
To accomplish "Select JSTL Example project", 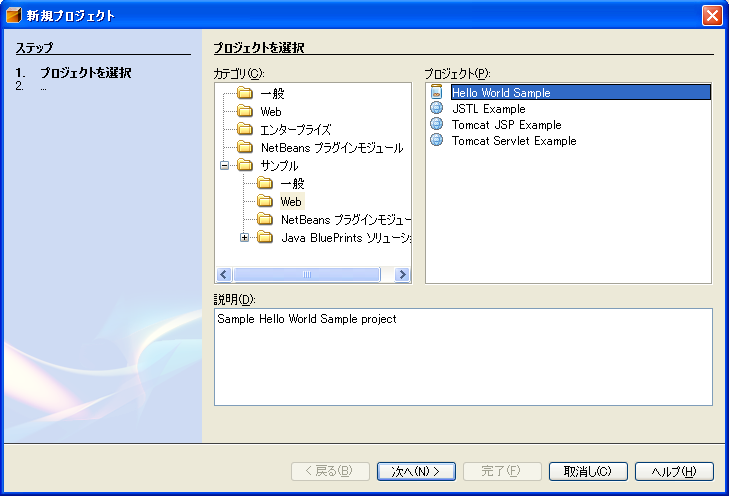I will click(x=489, y=109).
